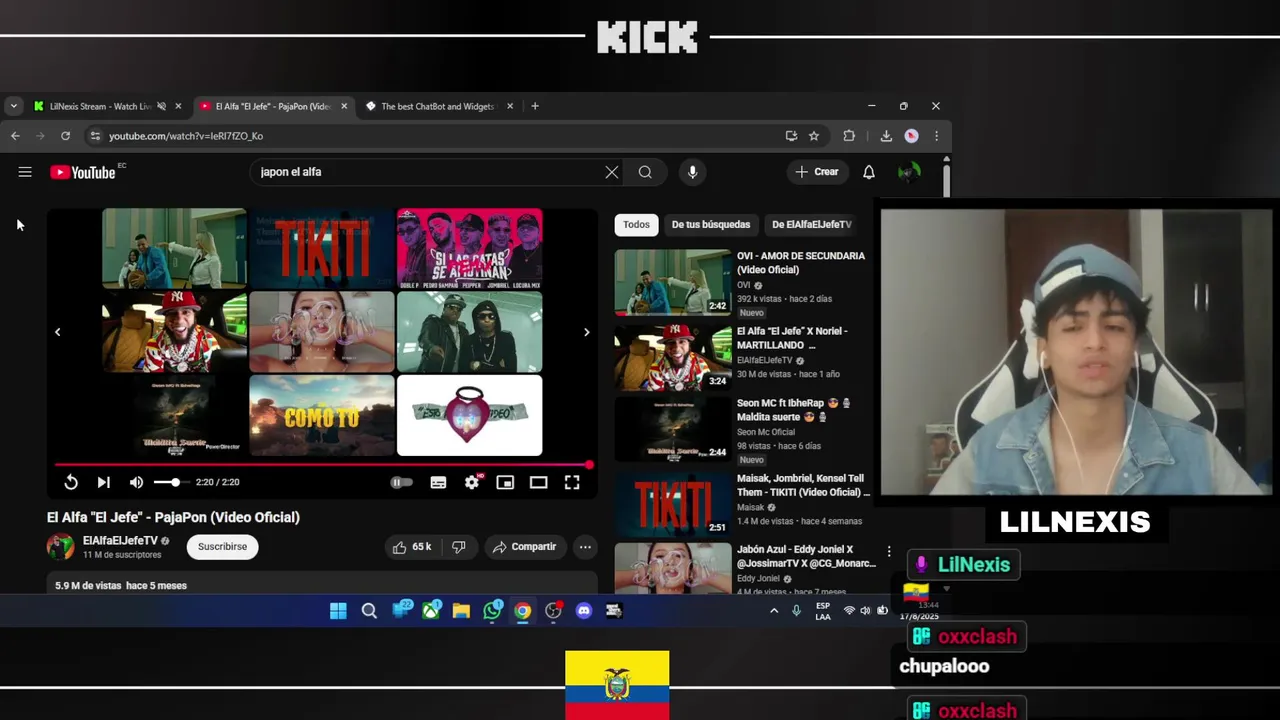
Task: Reload the page in Chrome
Action: tap(65, 136)
